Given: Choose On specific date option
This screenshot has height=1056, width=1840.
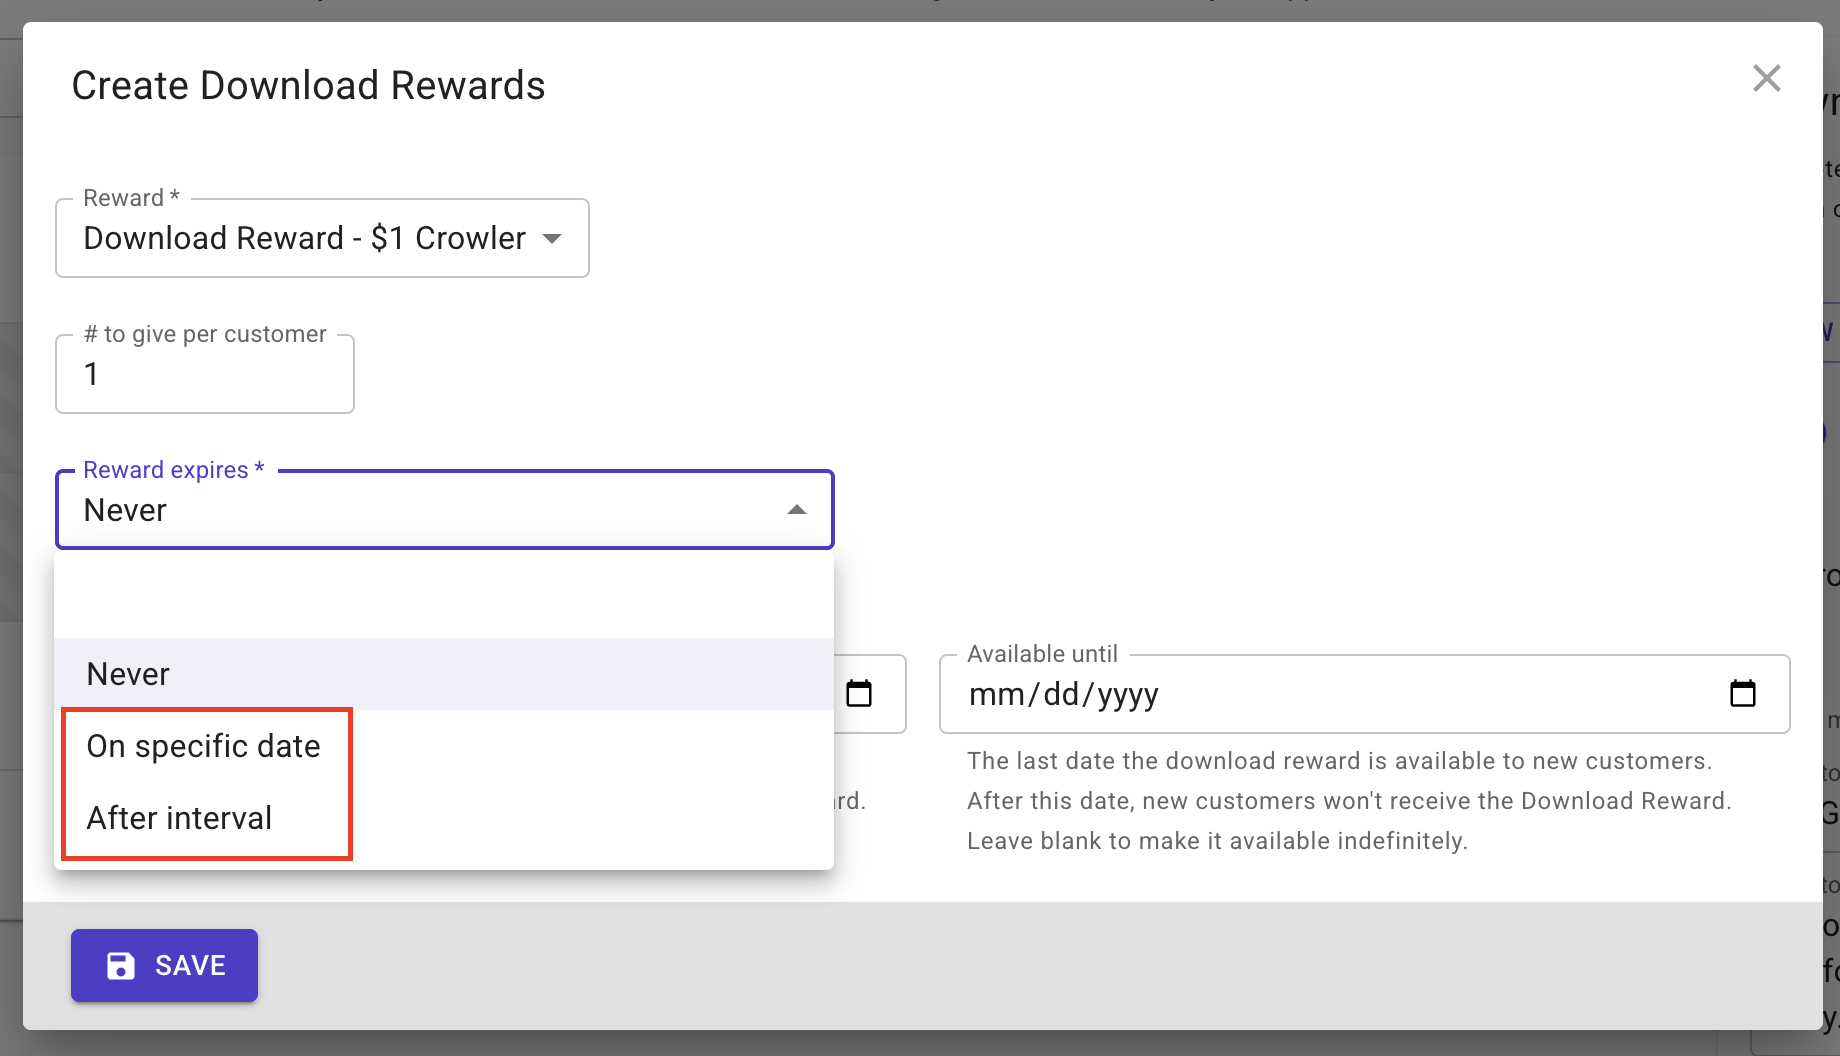Looking at the screenshot, I should coord(204,746).
